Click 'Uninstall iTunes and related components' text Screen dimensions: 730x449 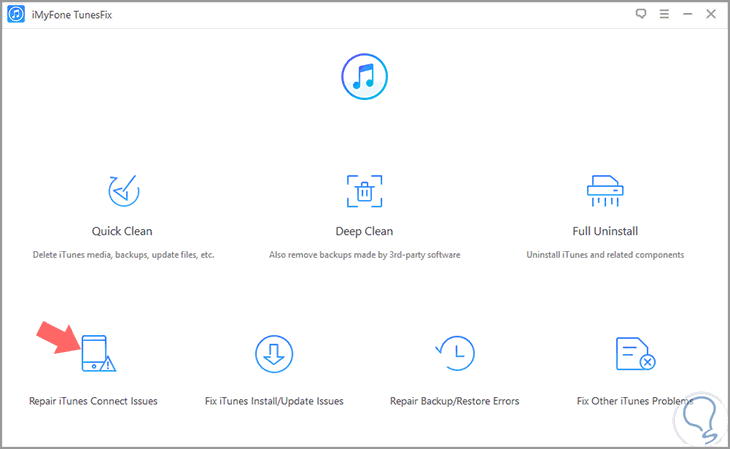coord(605,255)
